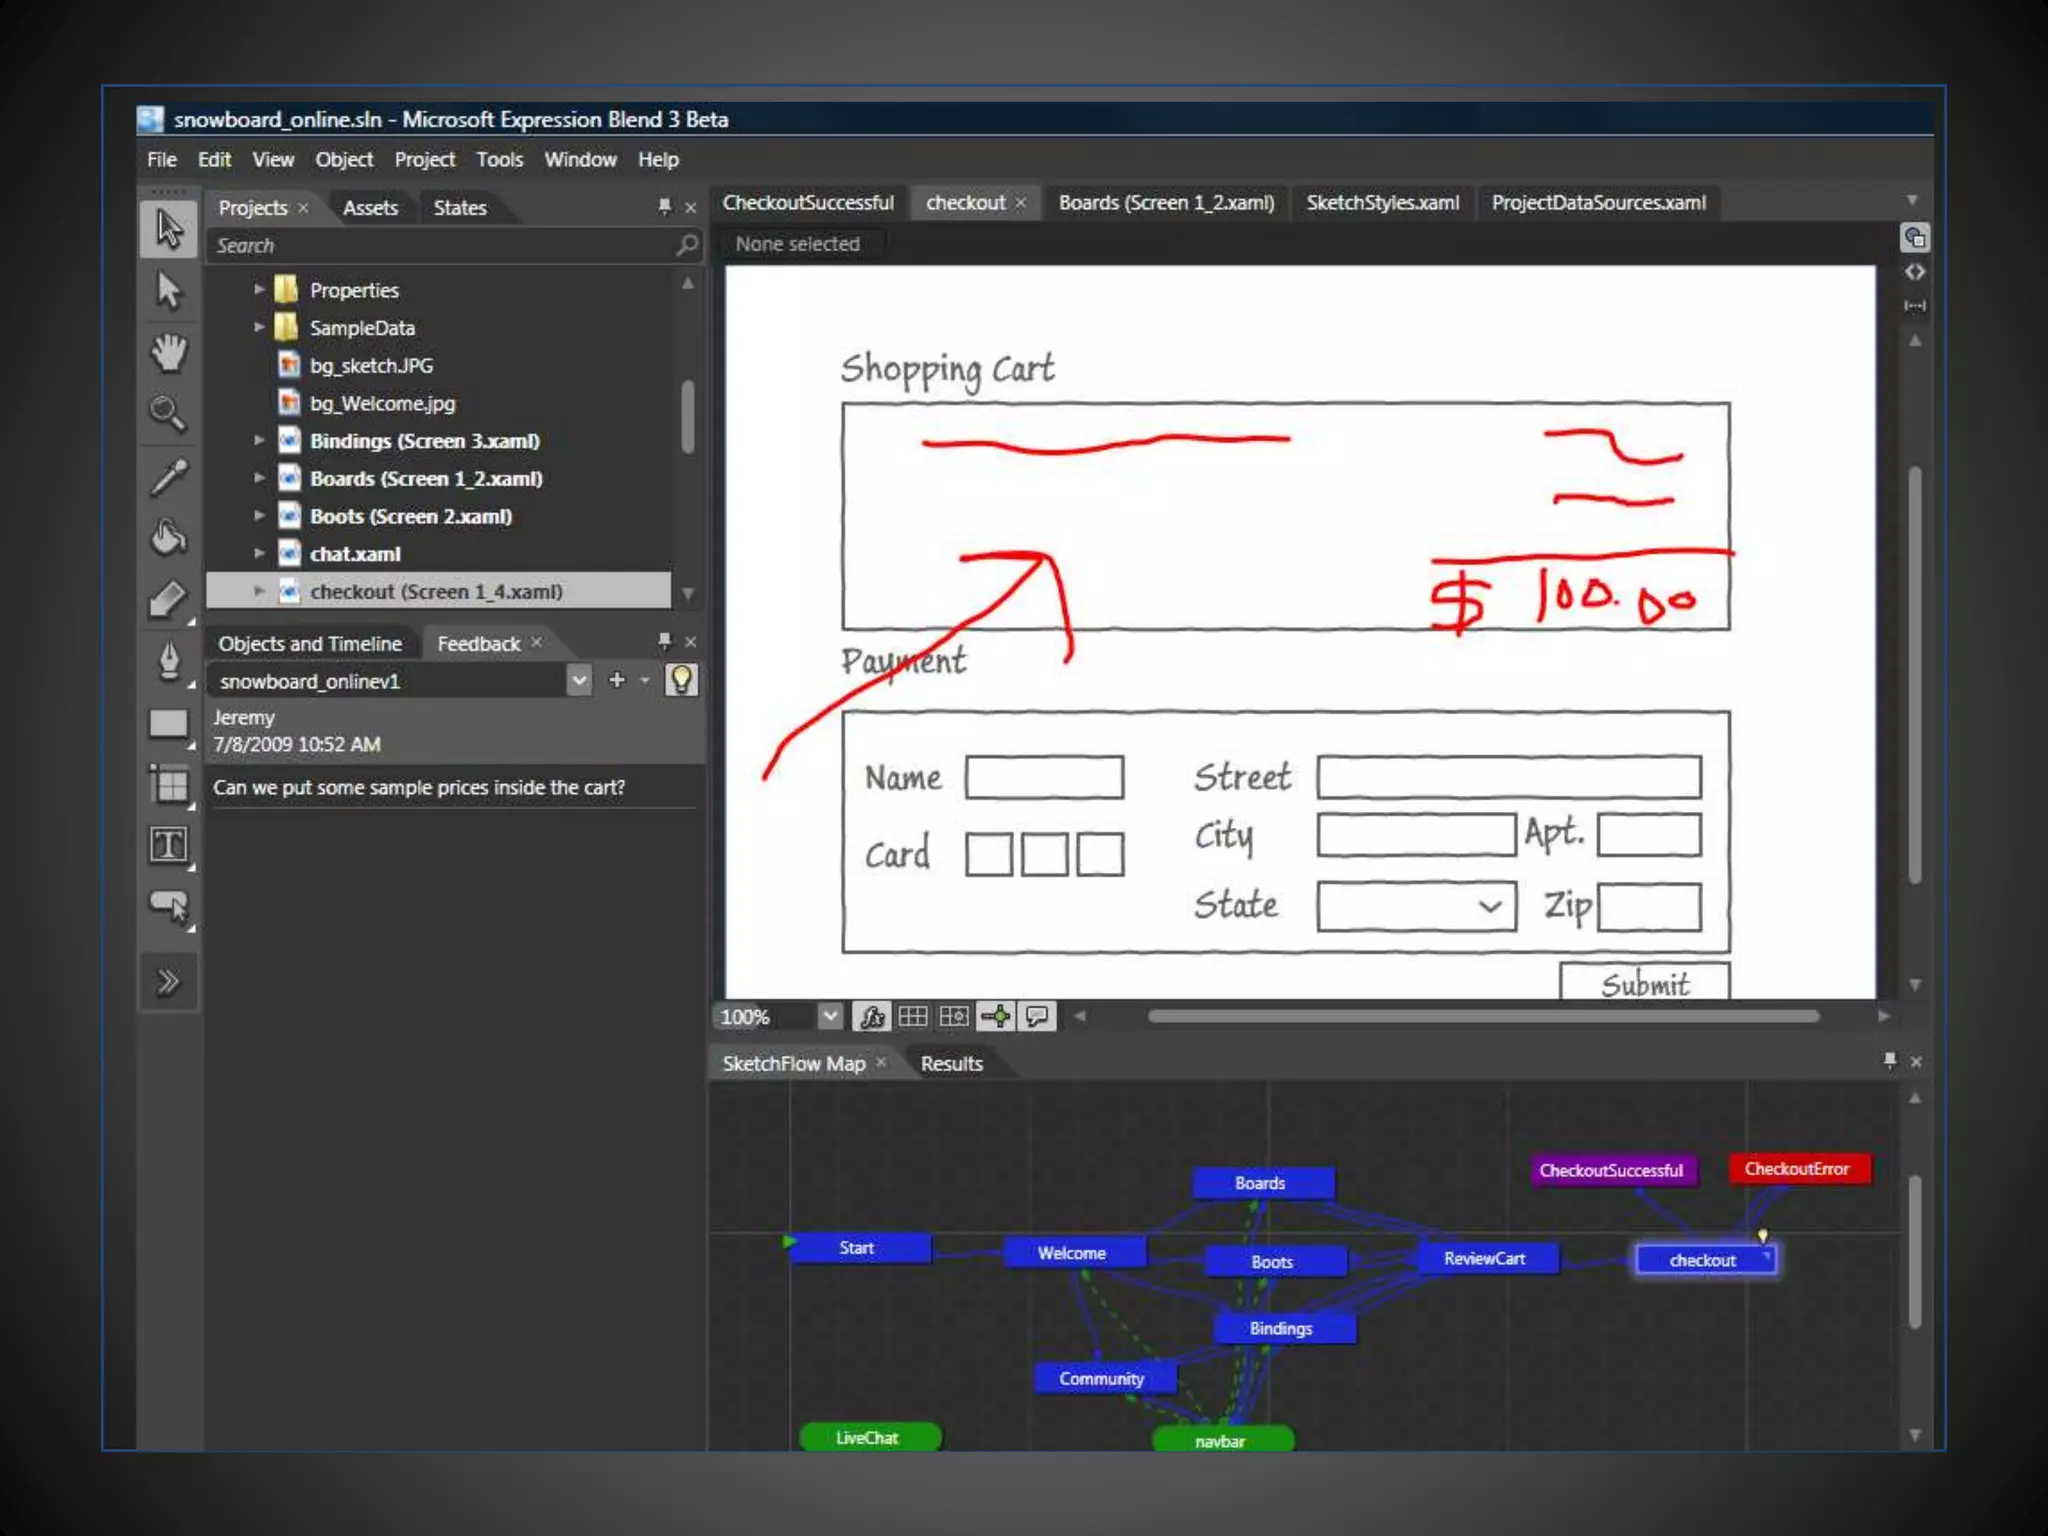Select the Direct Selection arrow tool
This screenshot has height=1536, width=2048.
[168, 291]
